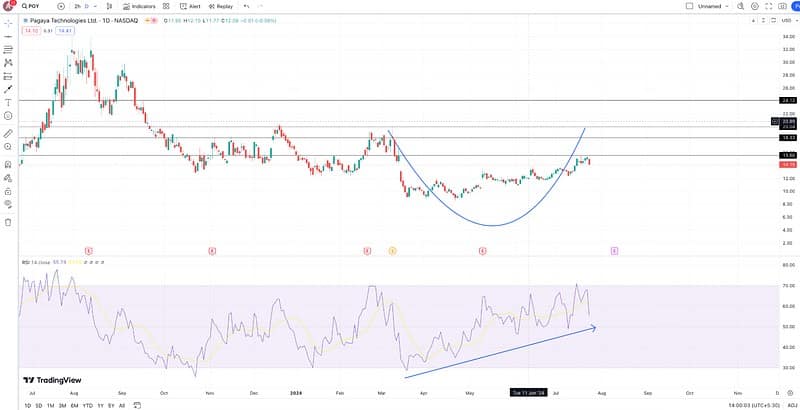Image resolution: width=800 pixels, height=410 pixels.
Task: Select the text tool in left toolbar
Action: 8,102
